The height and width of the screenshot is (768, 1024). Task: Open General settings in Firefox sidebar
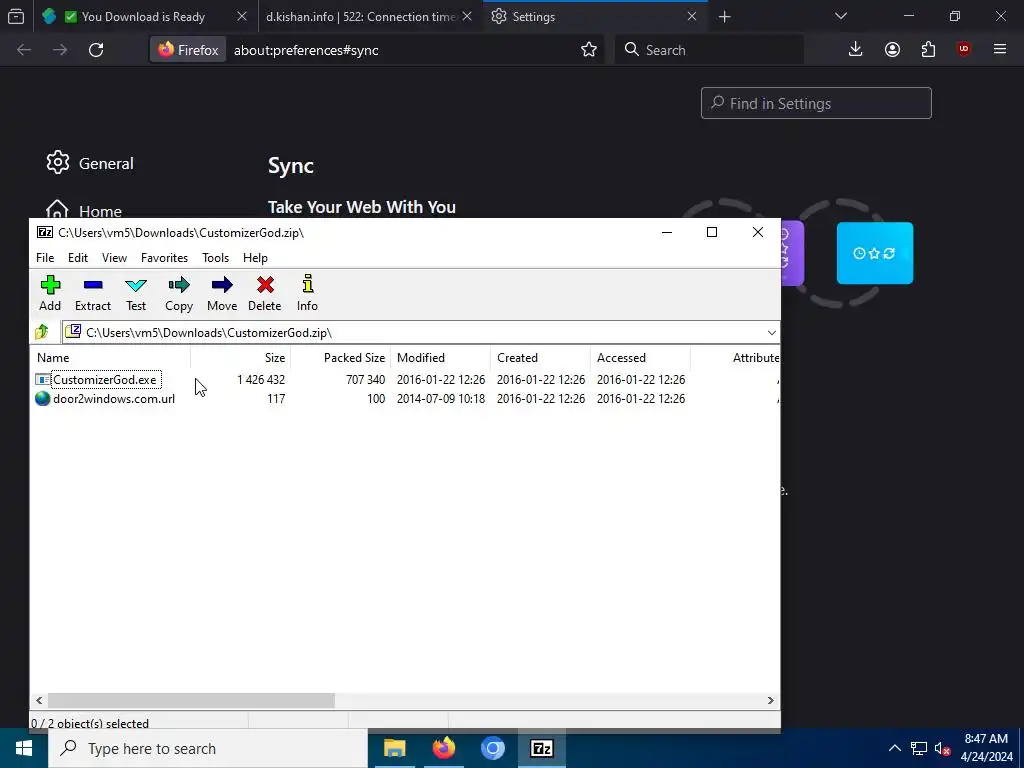tap(90, 163)
